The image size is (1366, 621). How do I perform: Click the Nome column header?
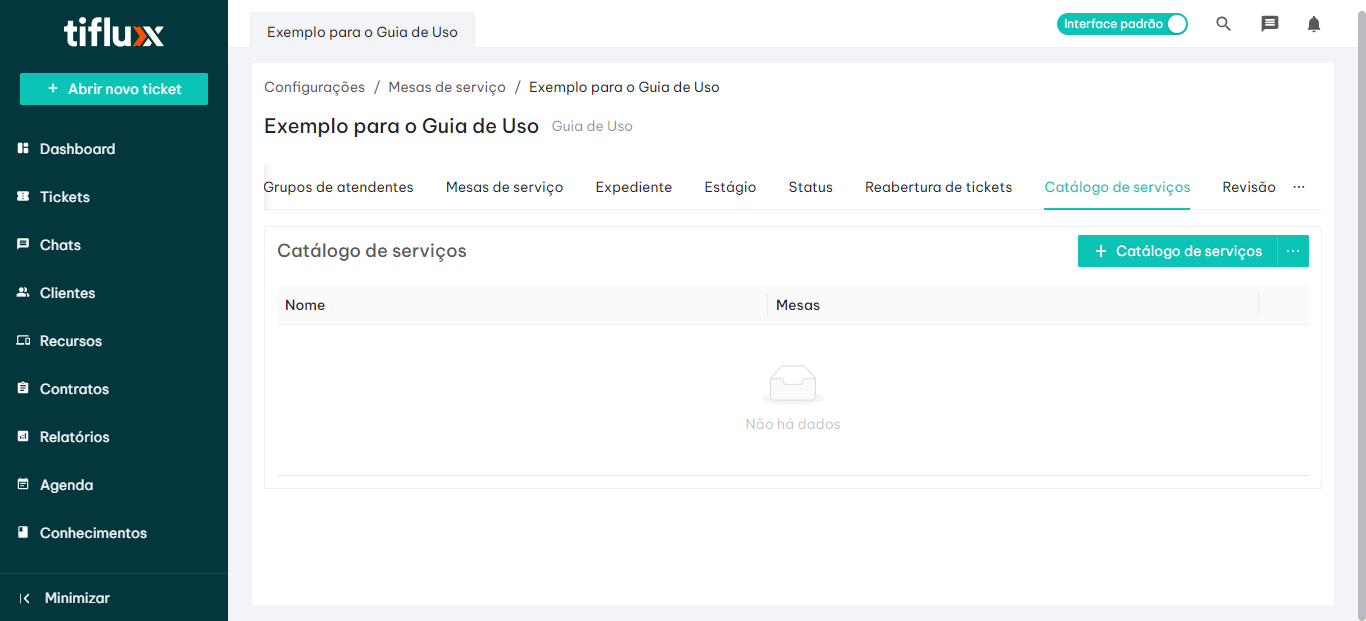pos(305,305)
